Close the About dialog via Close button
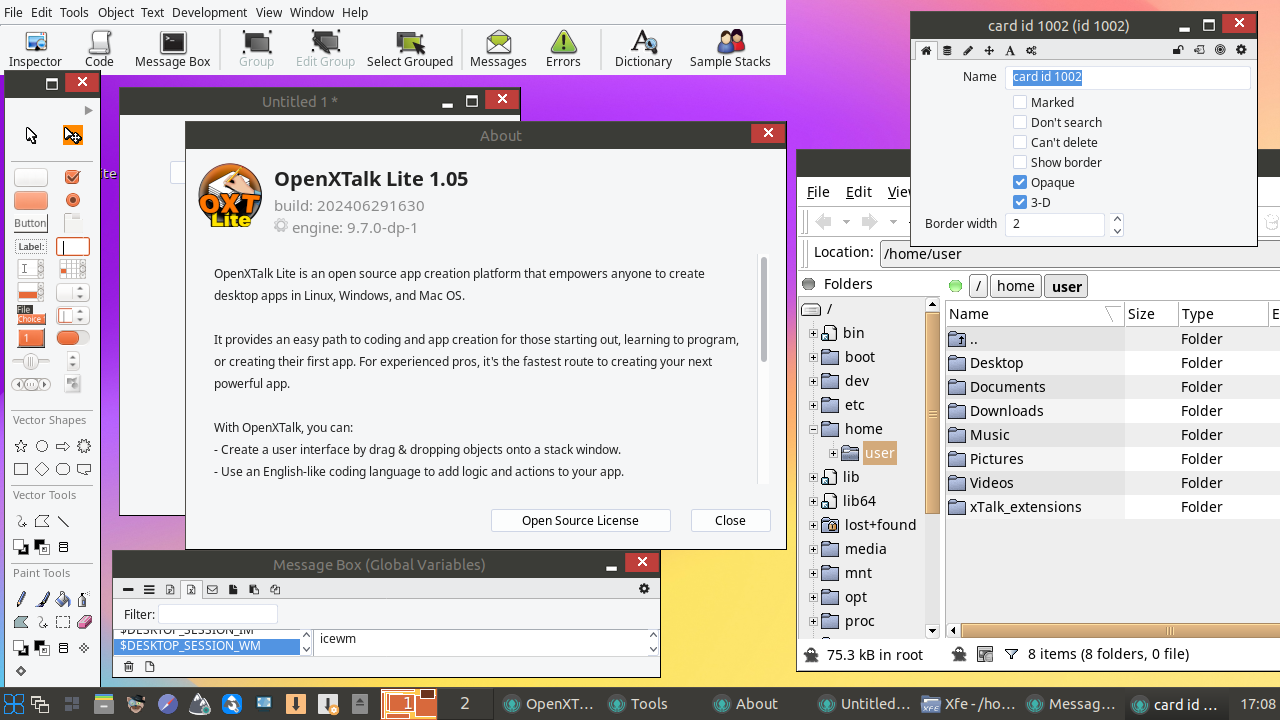The height and width of the screenshot is (720, 1280). [730, 520]
